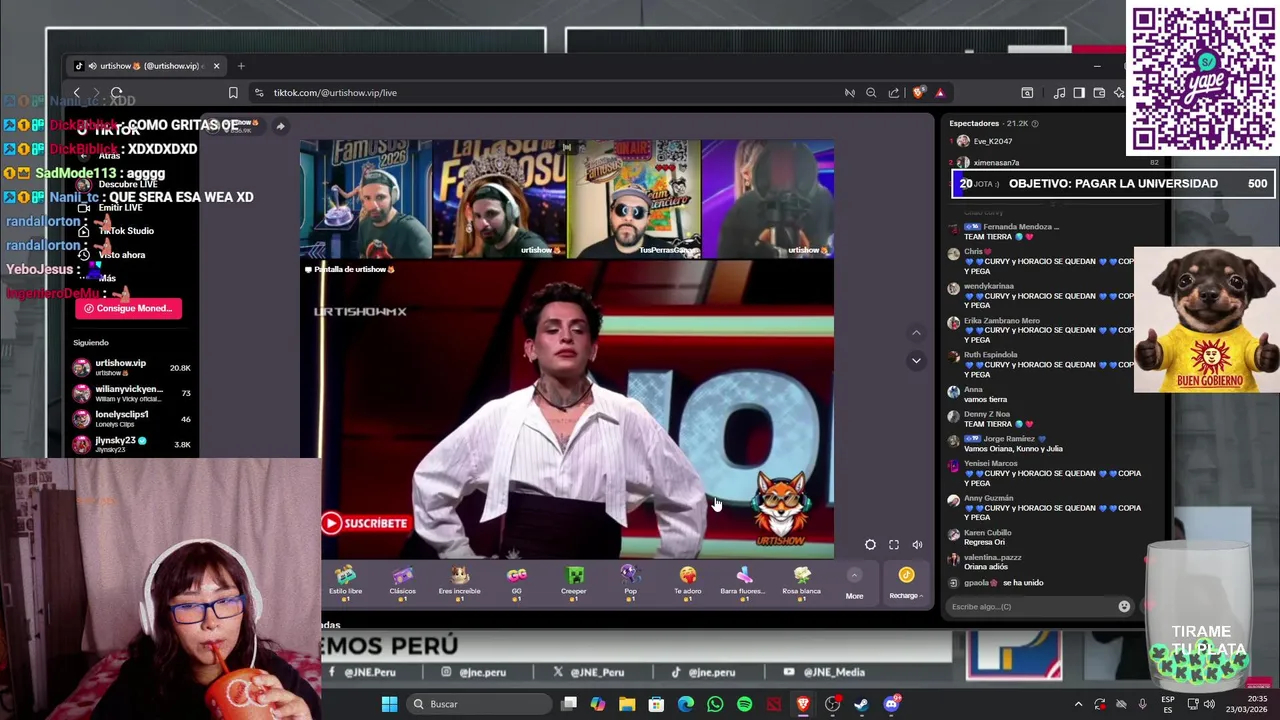Image resolution: width=1280 pixels, height=720 pixels.
Task: Open live player settings gear
Action: [x=870, y=545]
